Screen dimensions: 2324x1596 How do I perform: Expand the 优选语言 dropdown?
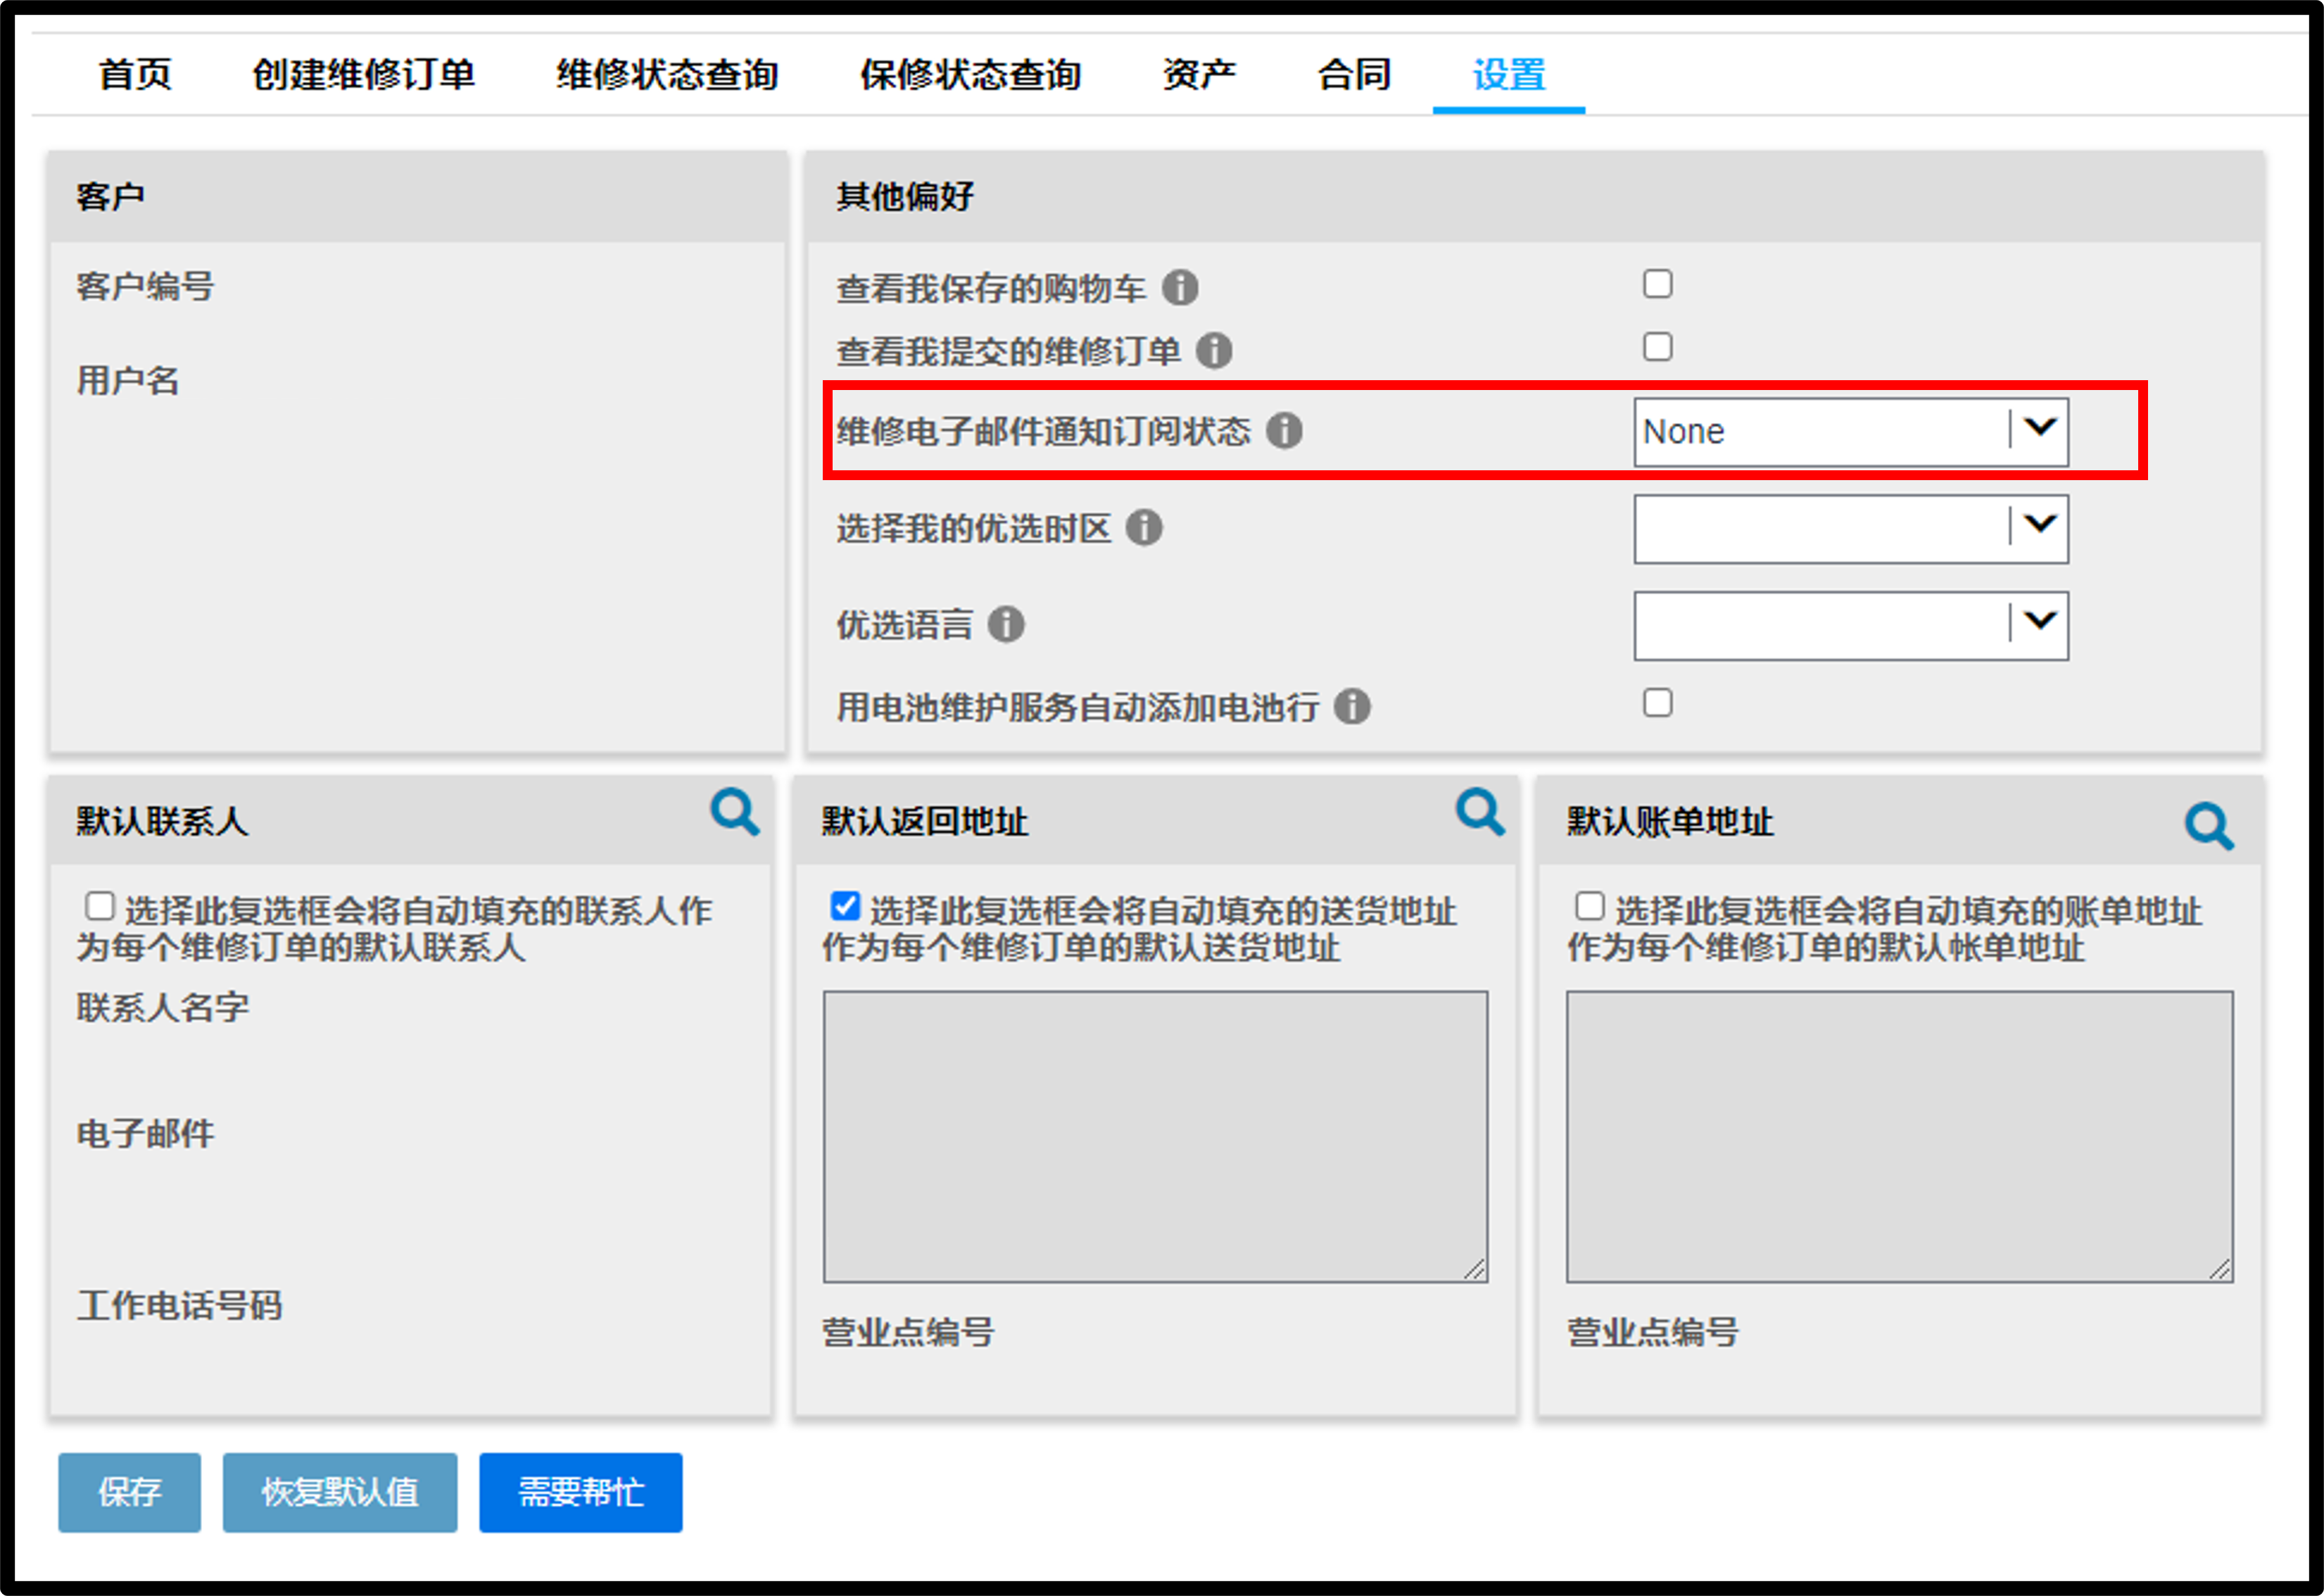pos(1851,626)
